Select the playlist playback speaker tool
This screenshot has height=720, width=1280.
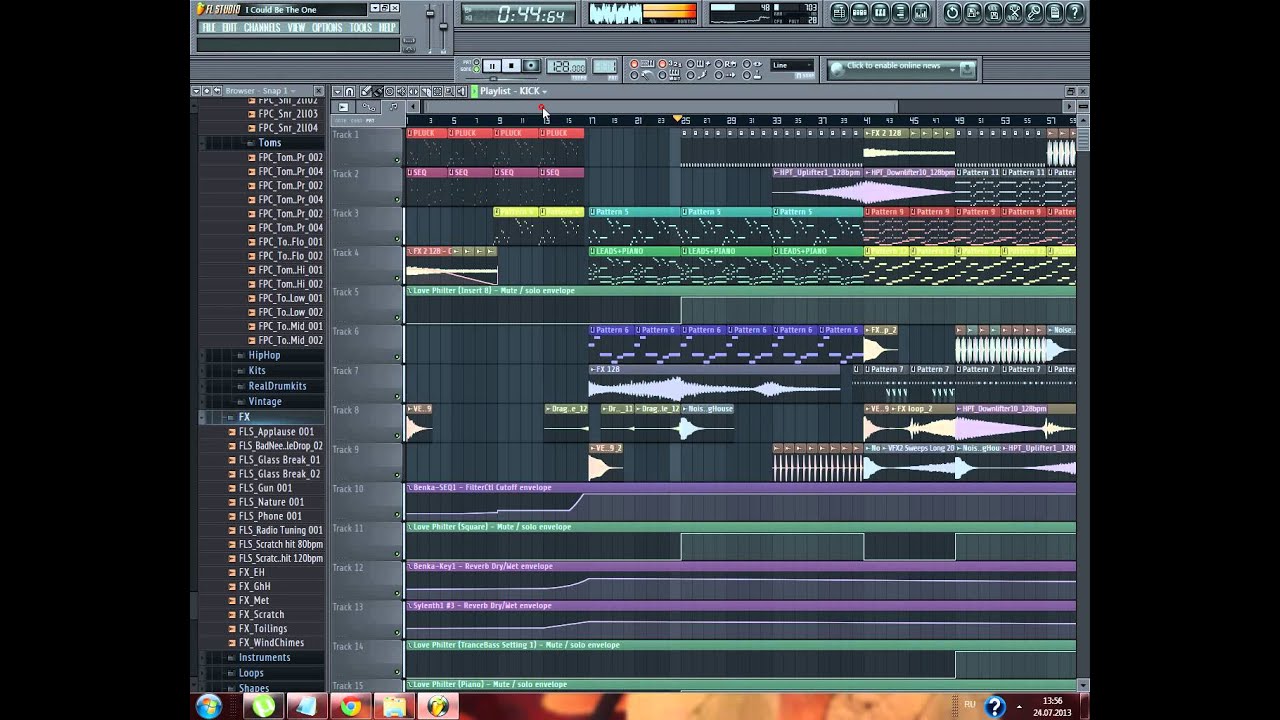tap(461, 91)
